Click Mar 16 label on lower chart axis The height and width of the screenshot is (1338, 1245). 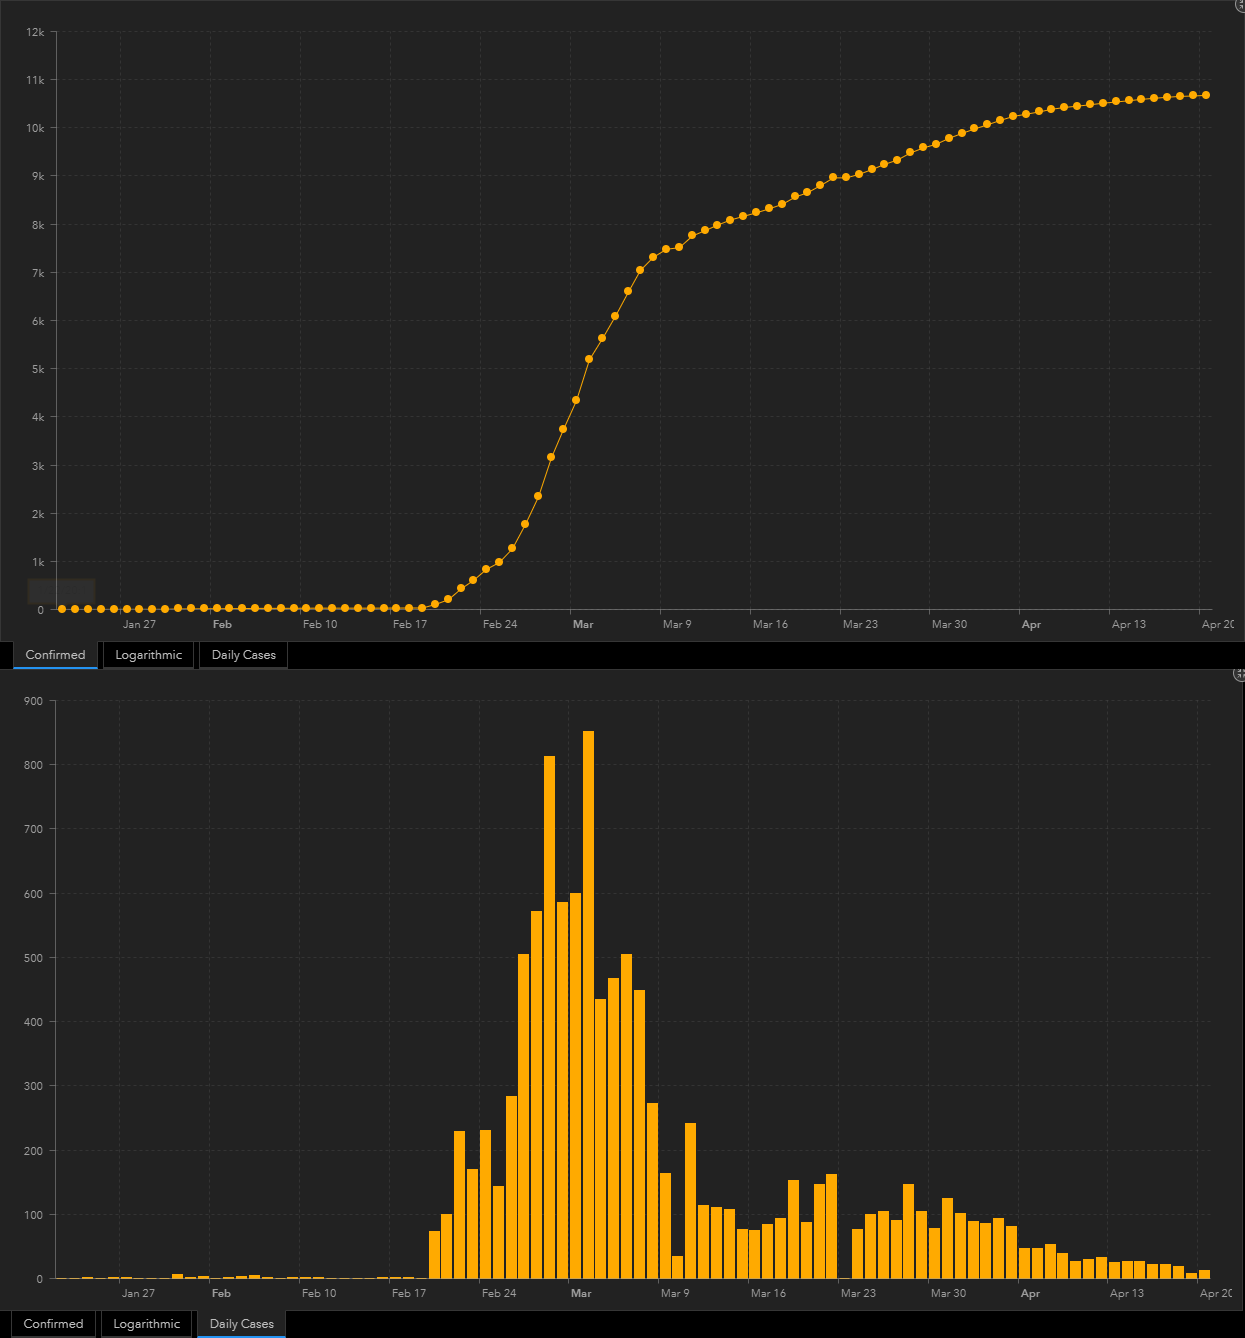[x=768, y=1293]
